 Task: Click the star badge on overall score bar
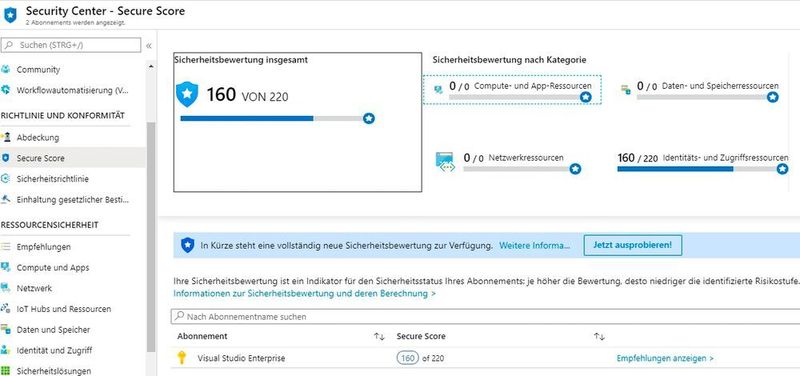(369, 118)
